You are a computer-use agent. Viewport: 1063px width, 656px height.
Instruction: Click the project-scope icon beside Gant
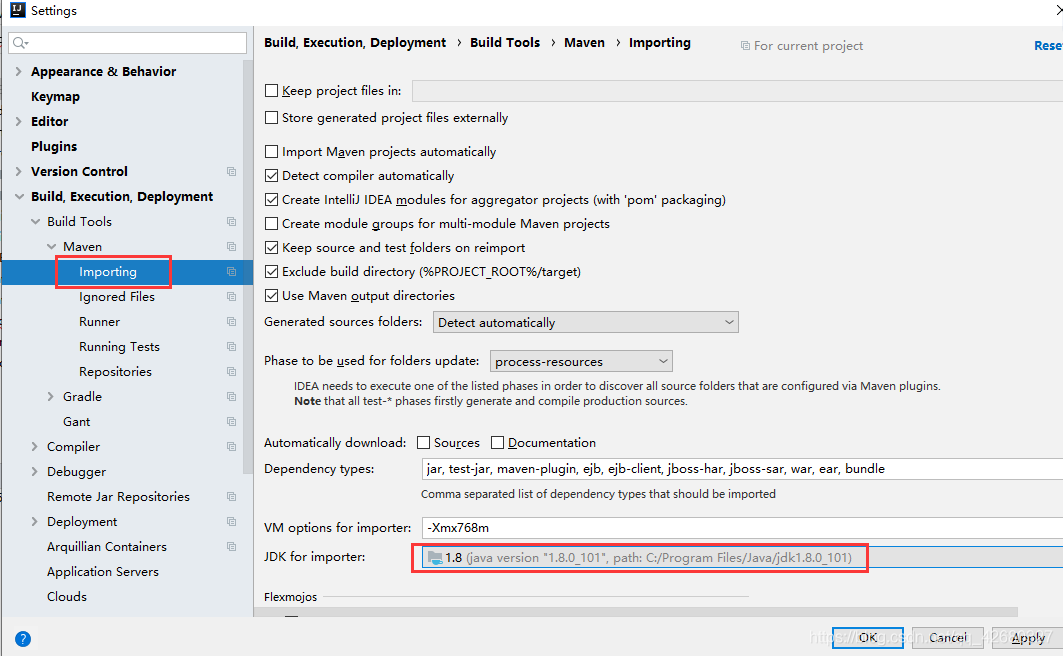(231, 422)
